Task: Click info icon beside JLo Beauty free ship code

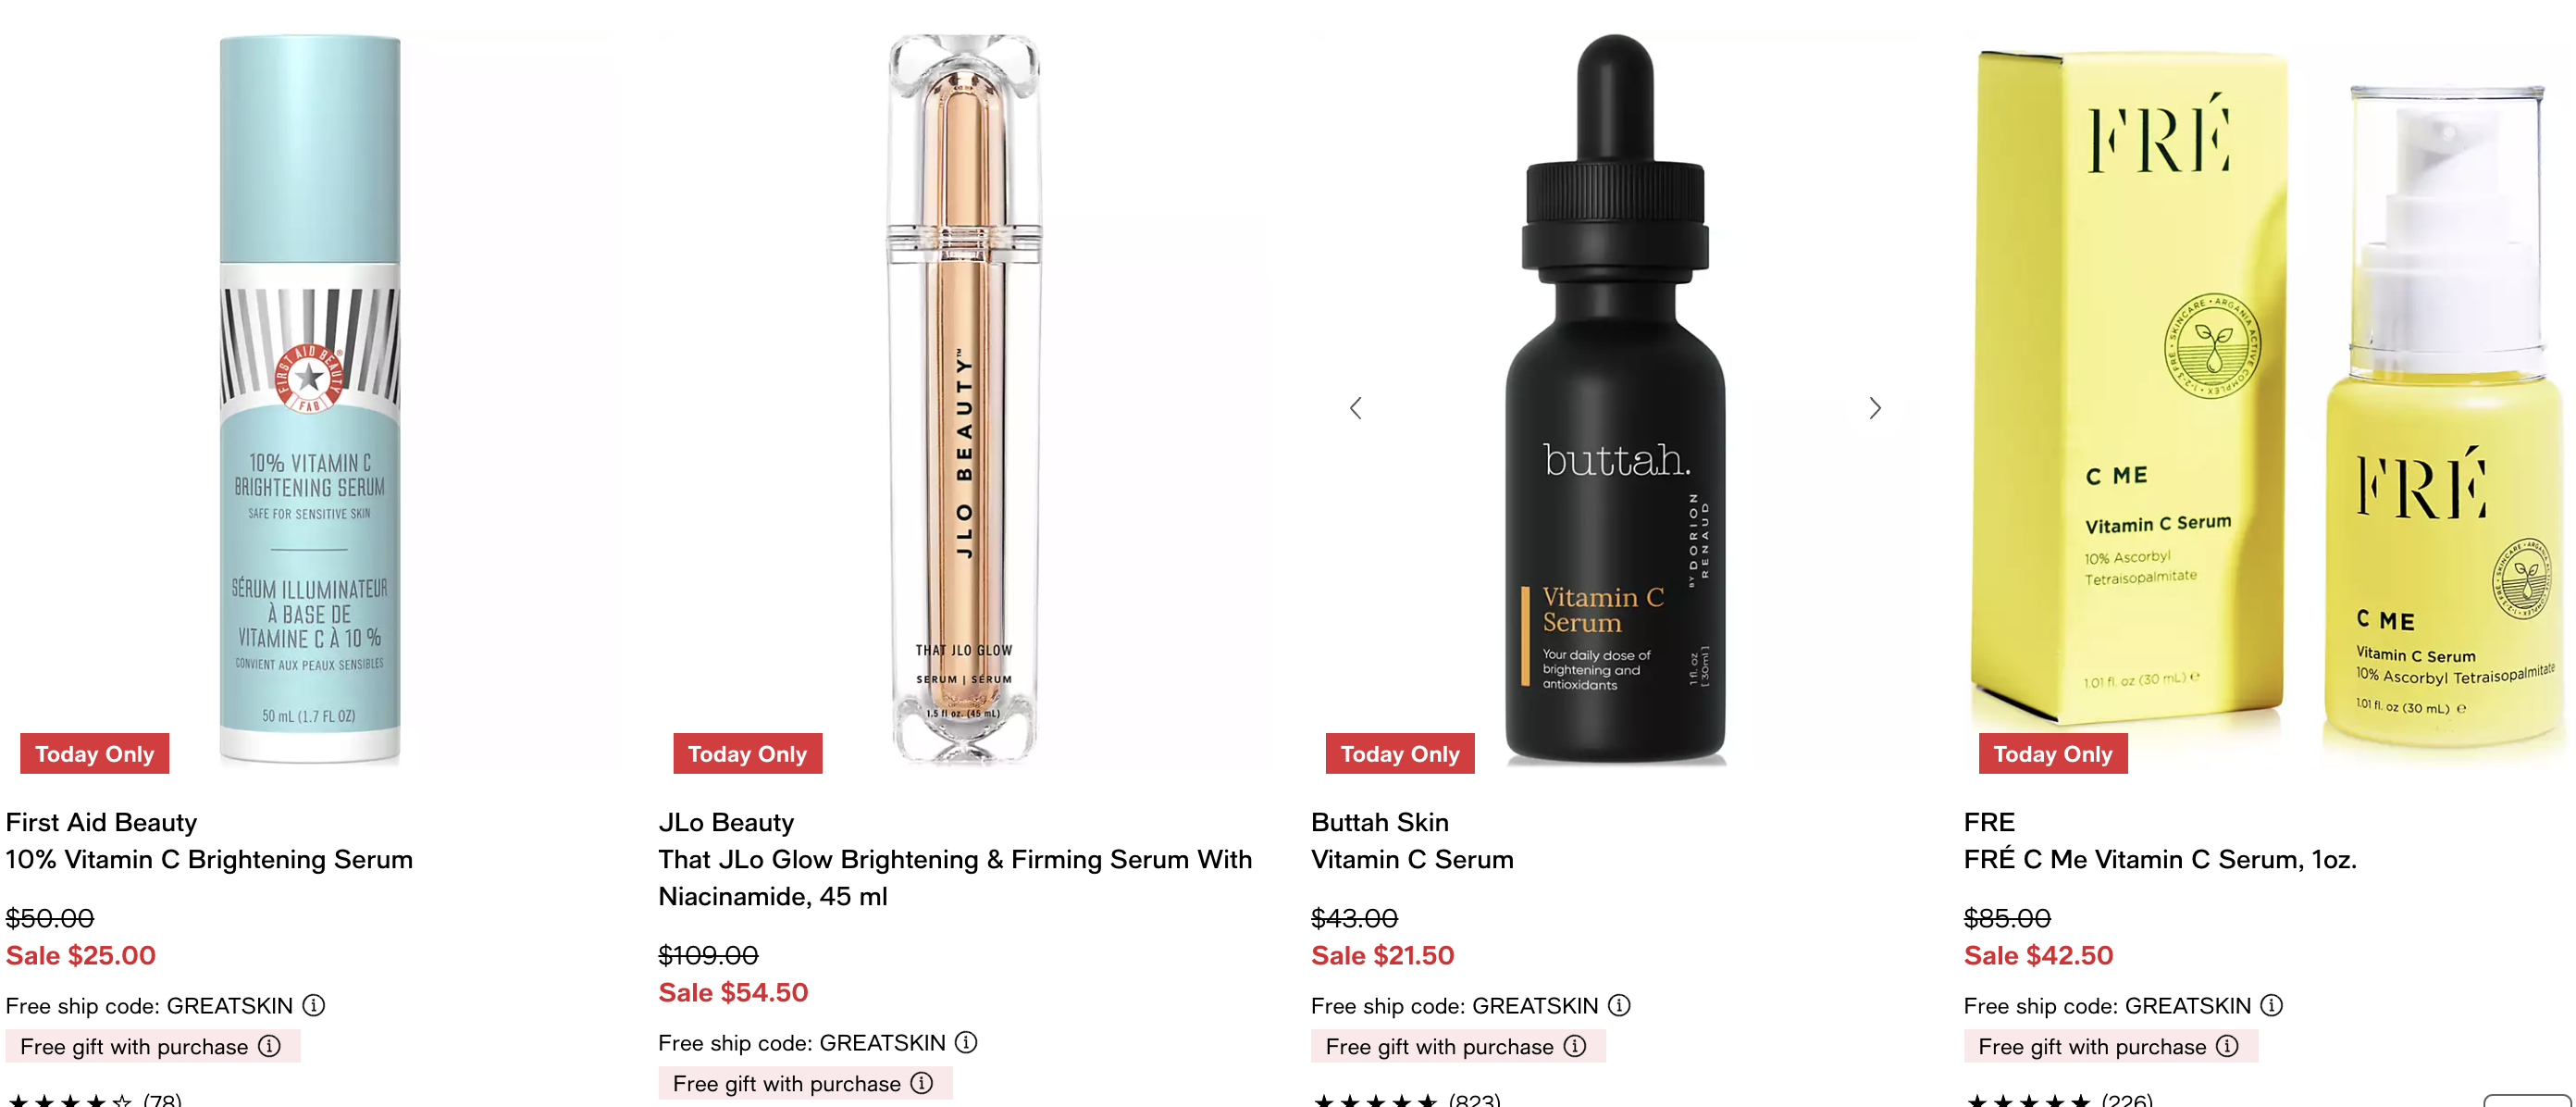Action: tap(966, 1042)
